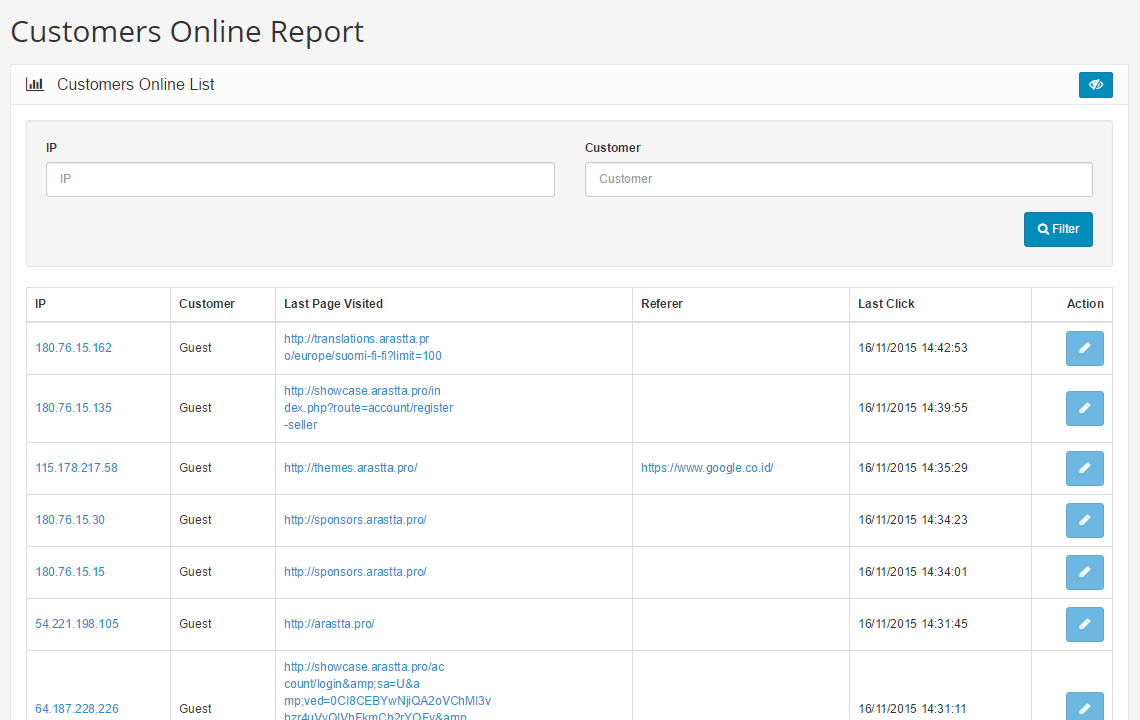Click the edit pencil for IP 180.76.15.162

pos(1084,348)
